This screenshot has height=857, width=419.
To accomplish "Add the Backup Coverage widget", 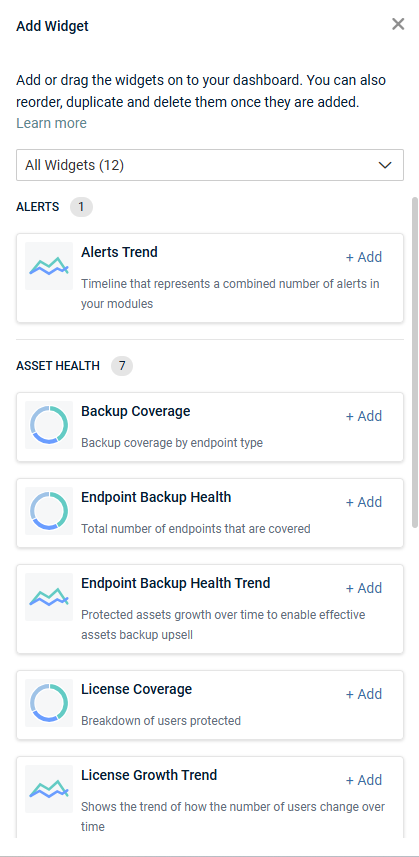I will tap(364, 416).
